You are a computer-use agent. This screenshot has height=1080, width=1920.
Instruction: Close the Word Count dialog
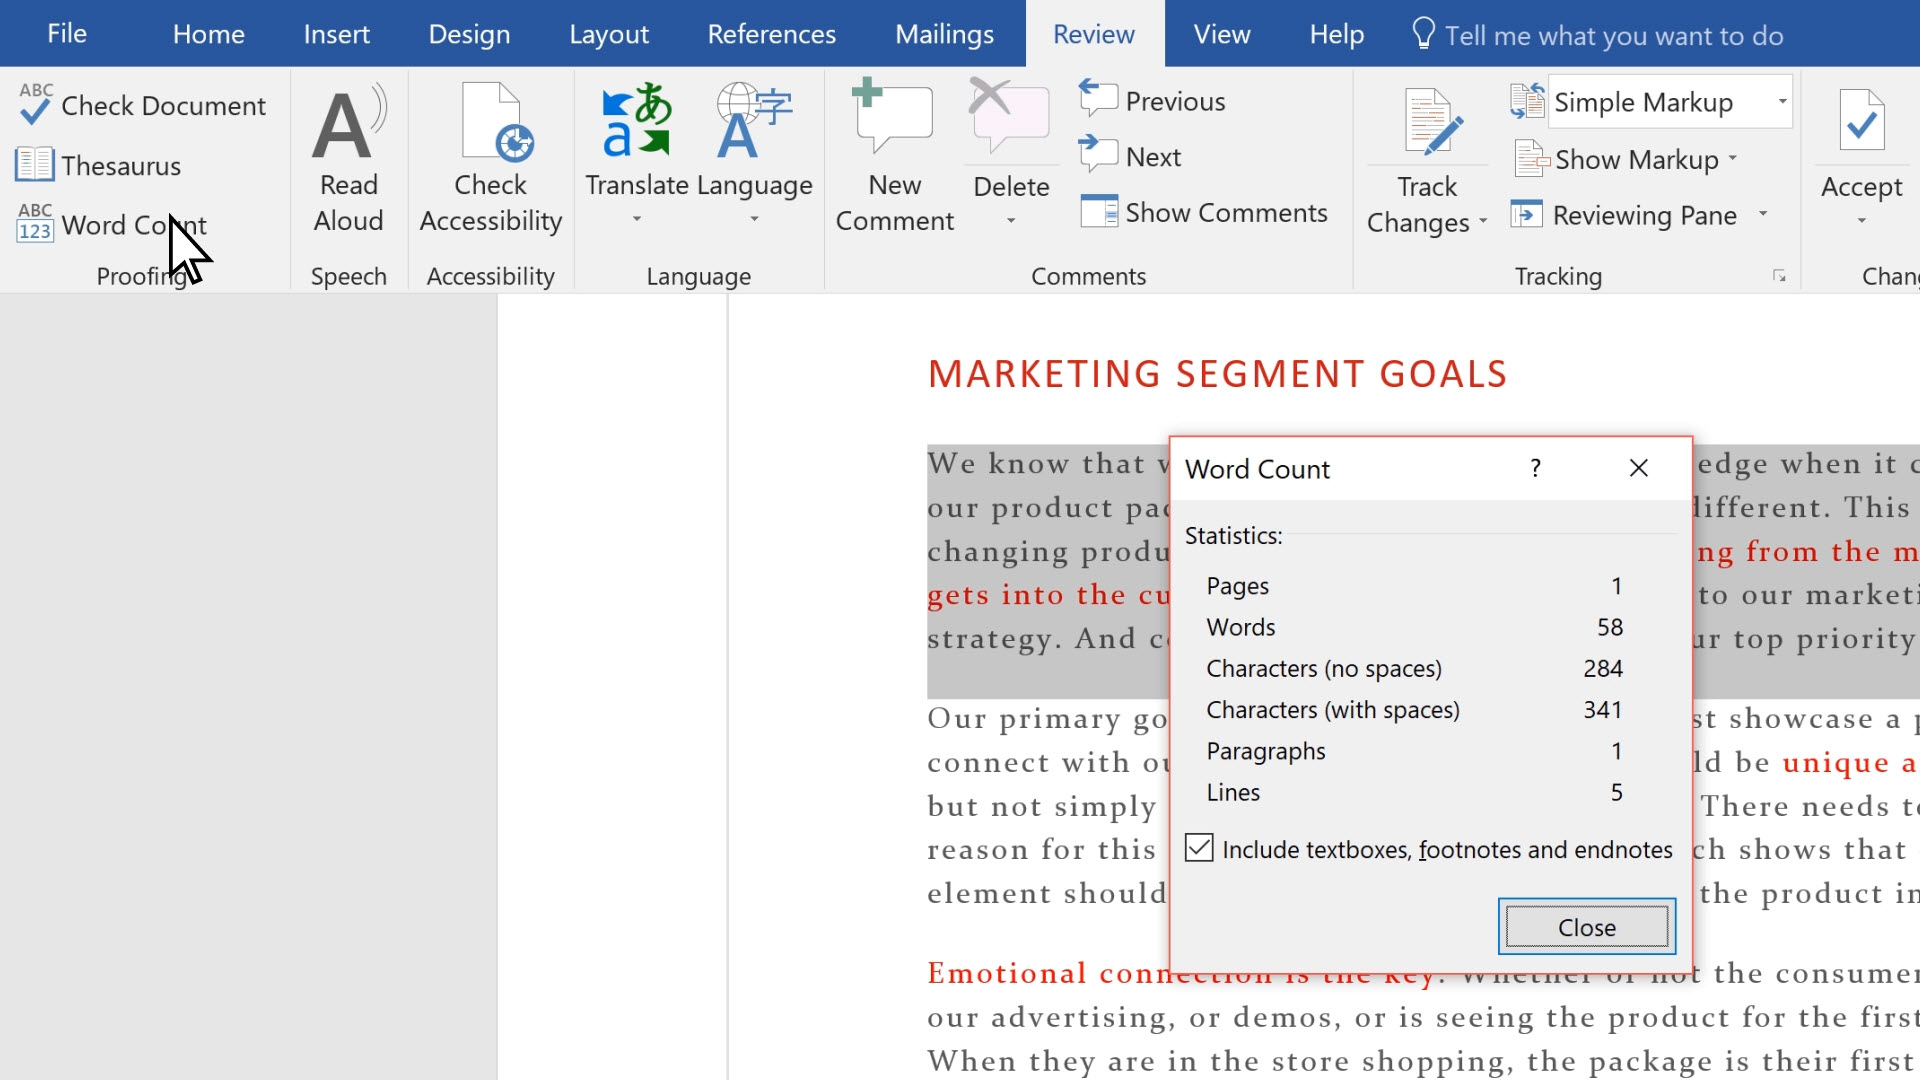click(x=1585, y=926)
